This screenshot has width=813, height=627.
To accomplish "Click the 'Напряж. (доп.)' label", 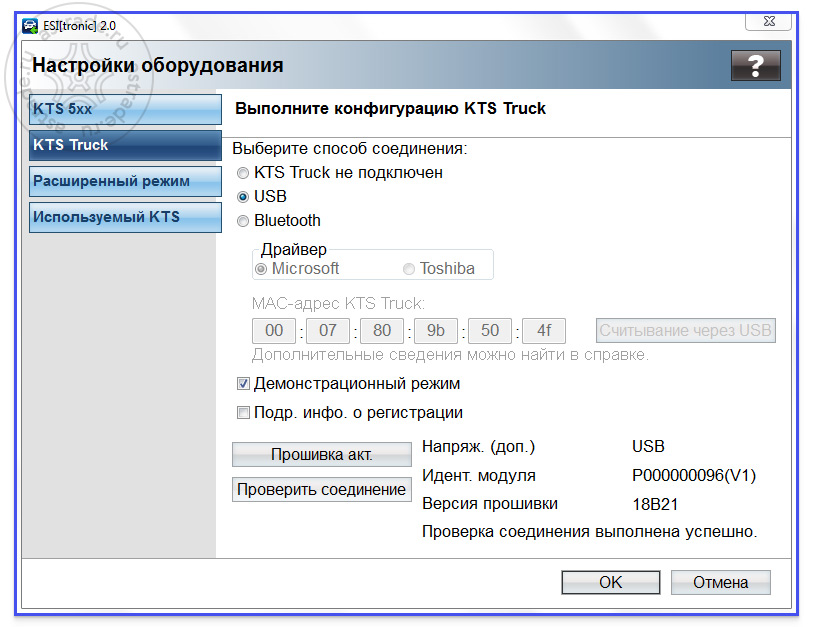I will [x=478, y=447].
